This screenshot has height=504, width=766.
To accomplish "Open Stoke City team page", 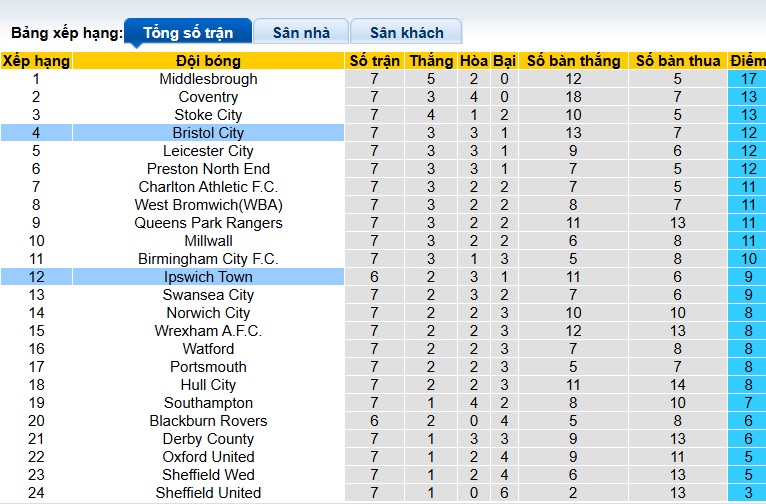I will (208, 115).
